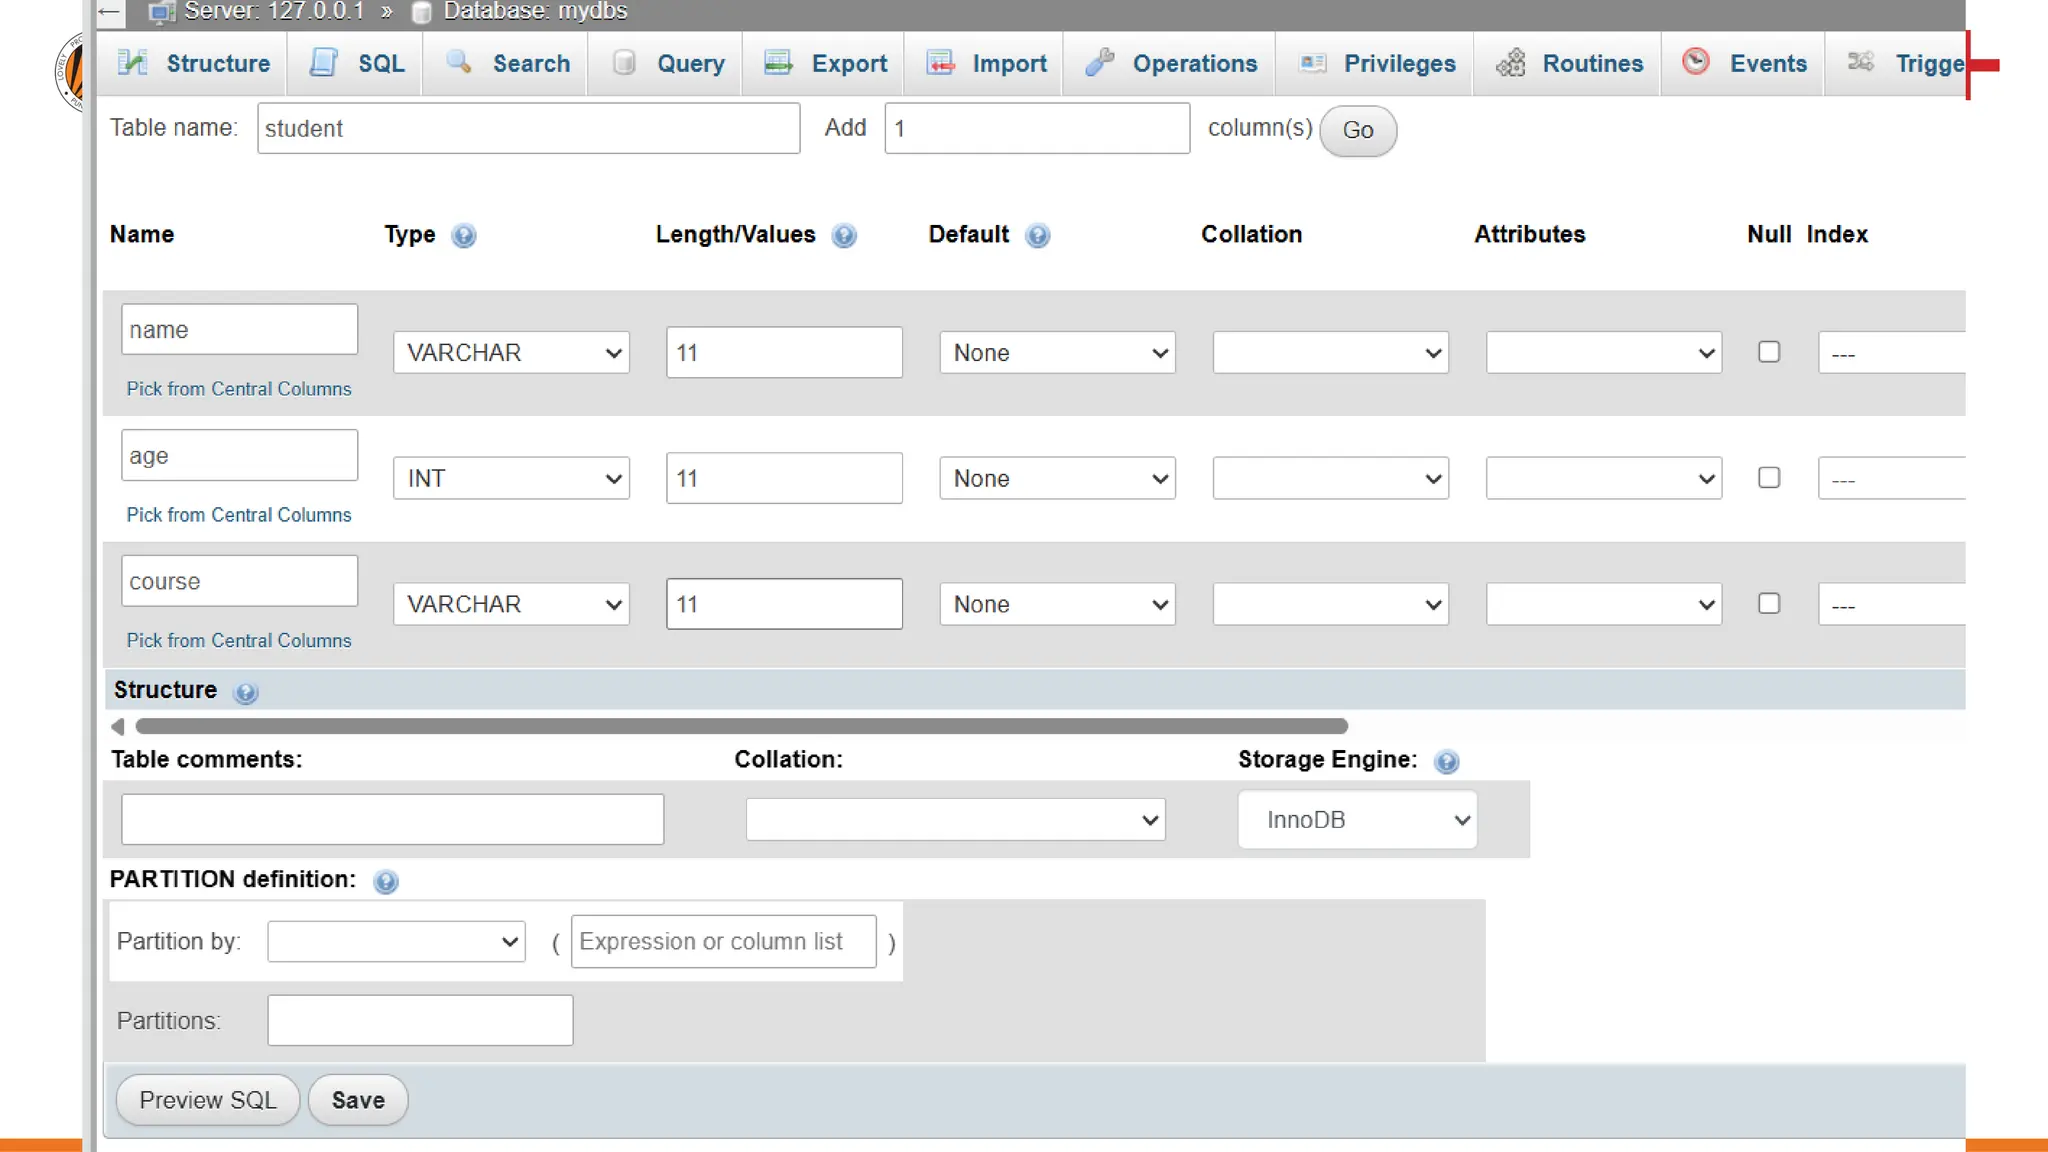Open Default dropdown for name column
This screenshot has height=1152, width=2048.
pyautogui.click(x=1057, y=353)
